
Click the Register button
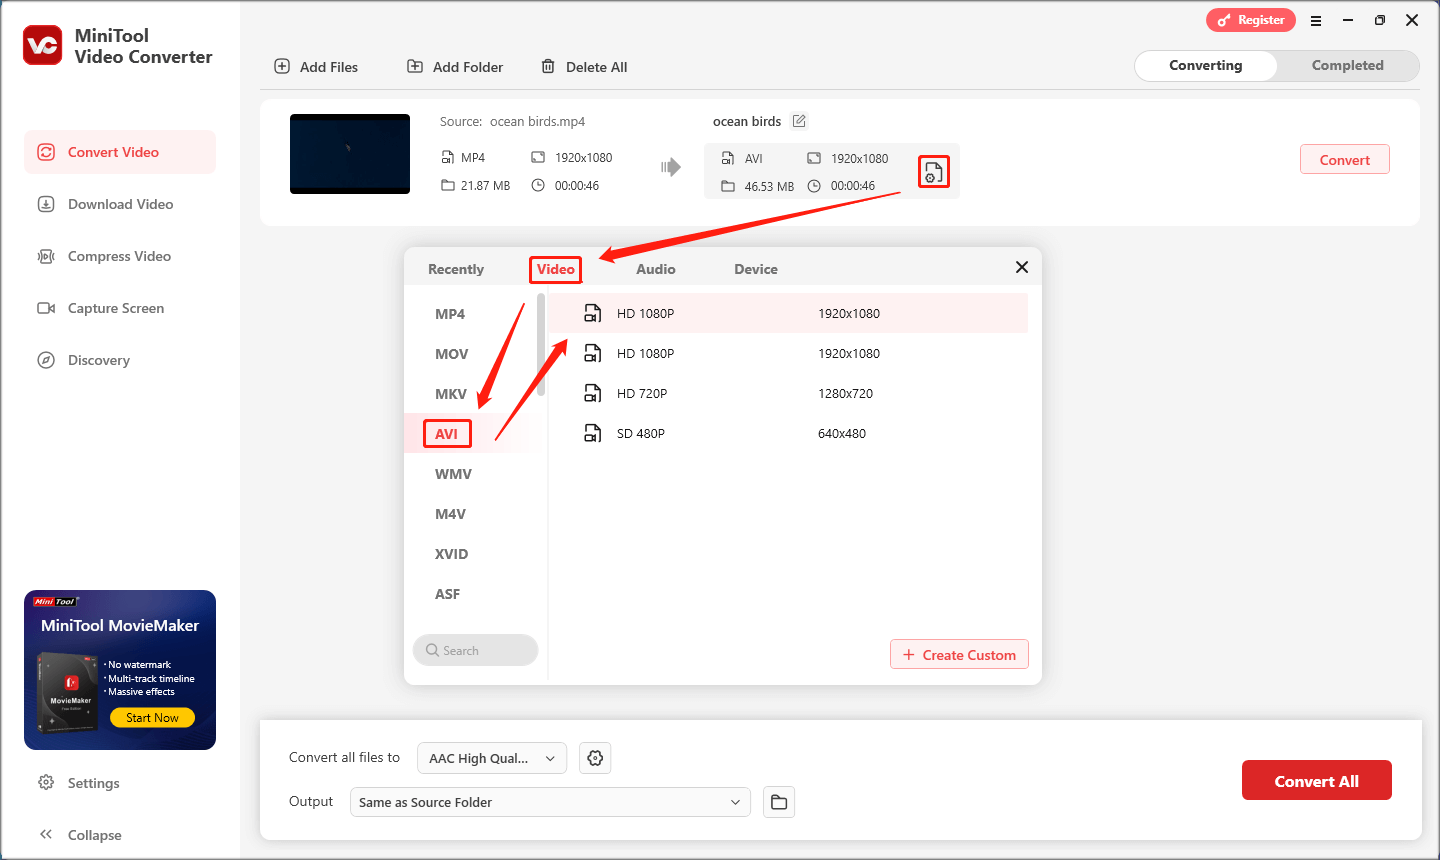[x=1251, y=20]
